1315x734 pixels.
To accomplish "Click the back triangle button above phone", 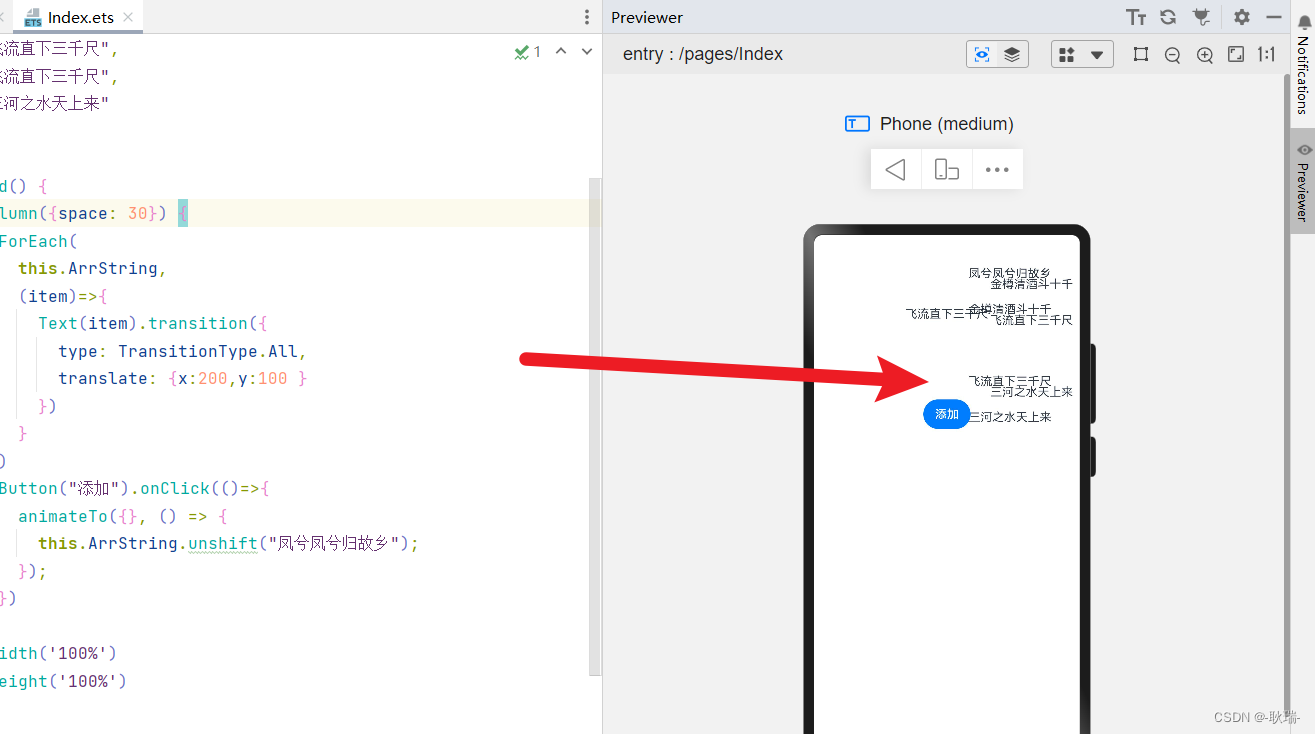I will point(896,169).
